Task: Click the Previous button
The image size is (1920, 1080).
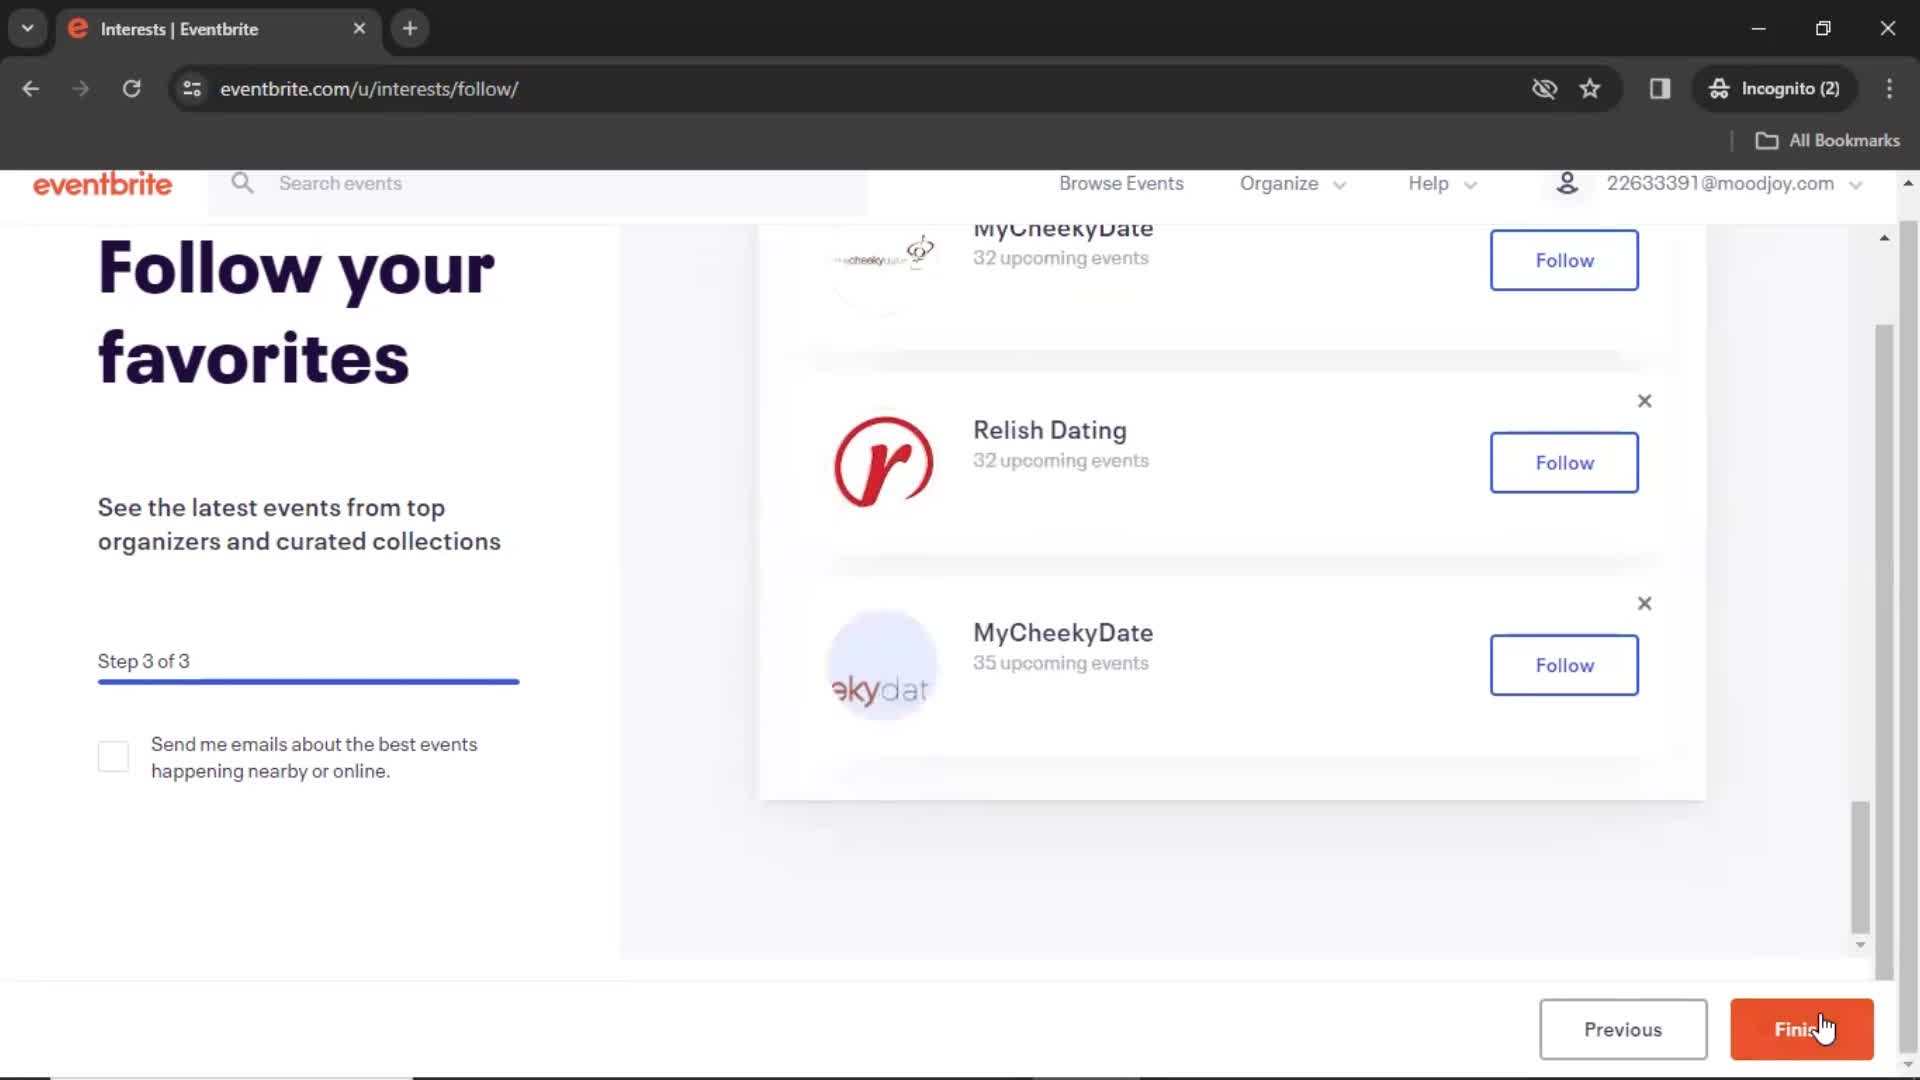Action: point(1622,1029)
